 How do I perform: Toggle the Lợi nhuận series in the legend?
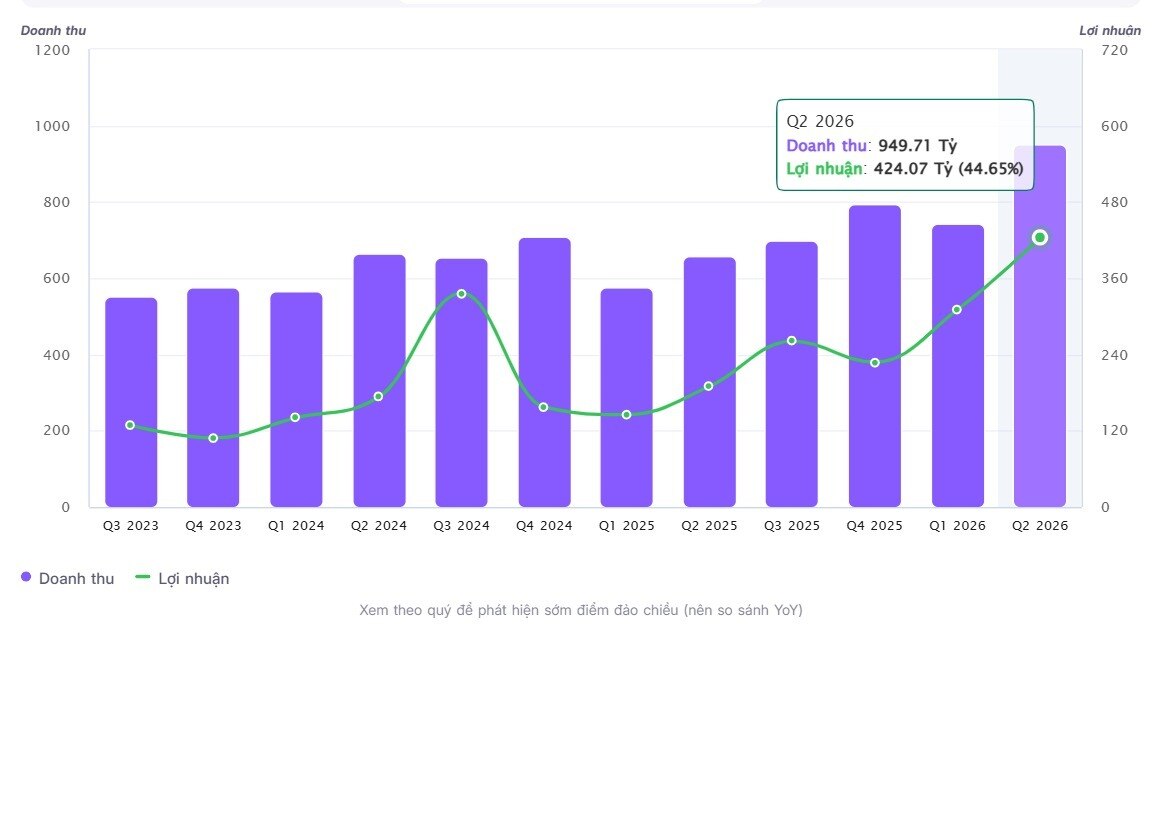point(182,579)
